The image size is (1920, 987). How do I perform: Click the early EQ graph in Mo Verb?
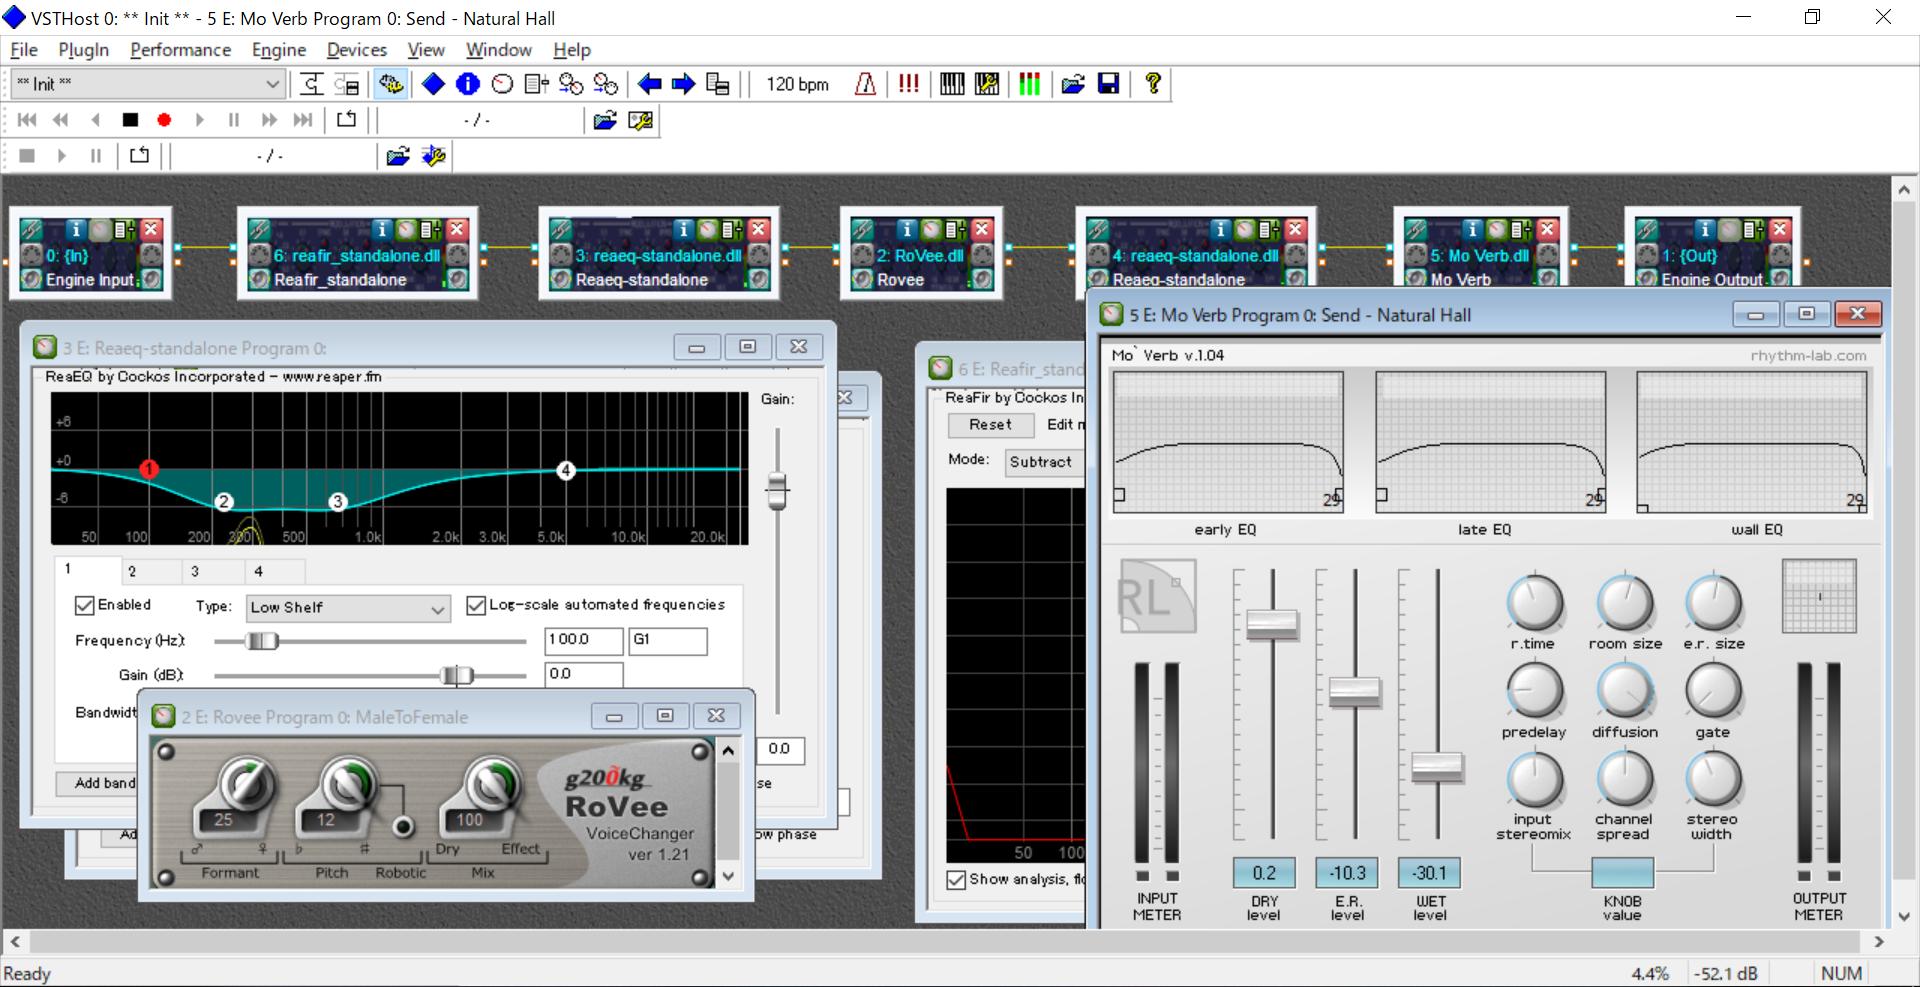pos(1227,442)
